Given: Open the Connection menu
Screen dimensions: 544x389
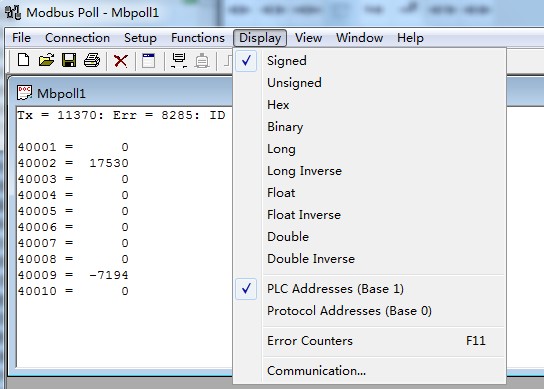Looking at the screenshot, I should (77, 37).
